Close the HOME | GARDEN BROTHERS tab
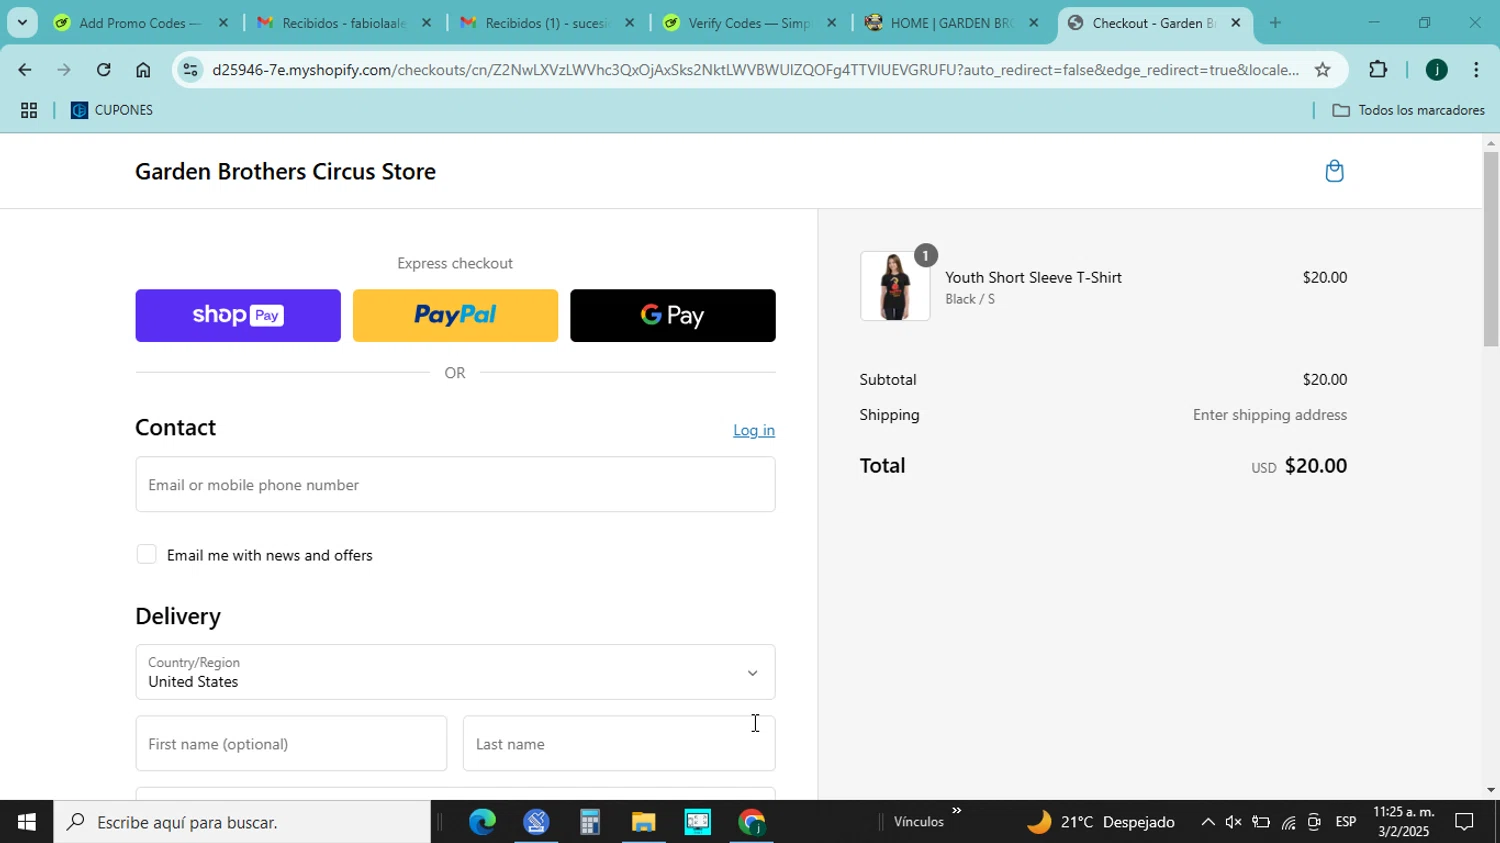The image size is (1500, 843). (x=1033, y=22)
